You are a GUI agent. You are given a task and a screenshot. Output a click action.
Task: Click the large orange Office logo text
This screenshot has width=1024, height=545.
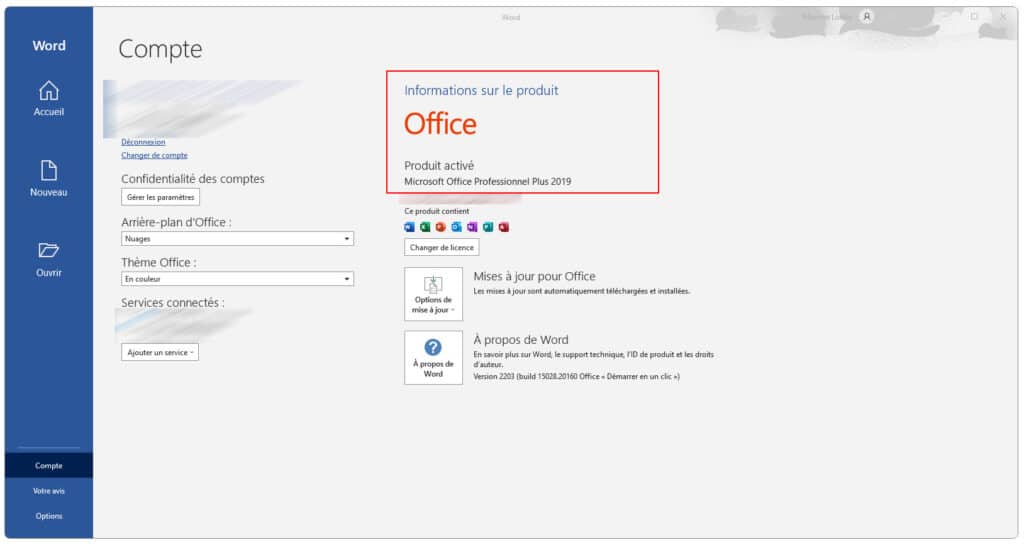(440, 124)
